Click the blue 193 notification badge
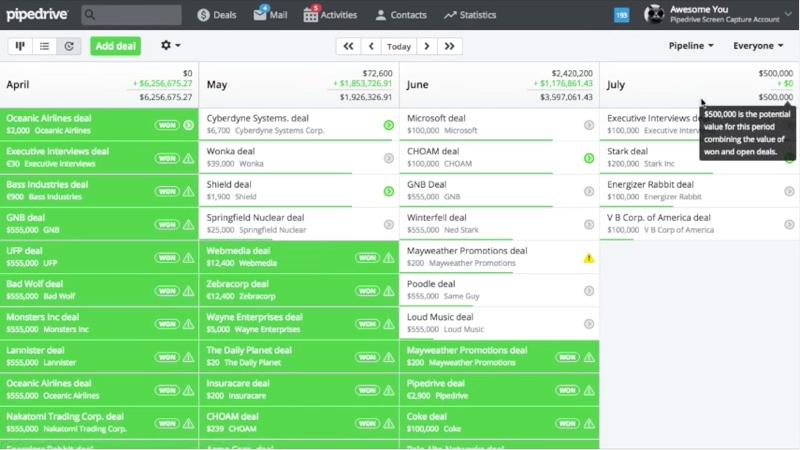 (621, 15)
